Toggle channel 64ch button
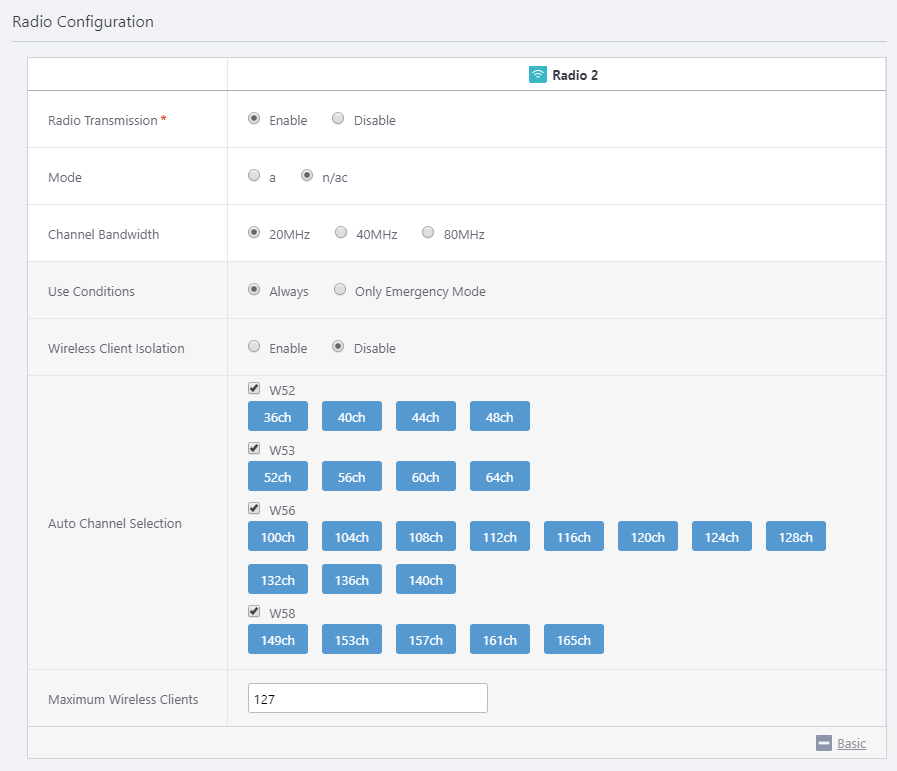This screenshot has width=897, height=771. coord(499,476)
